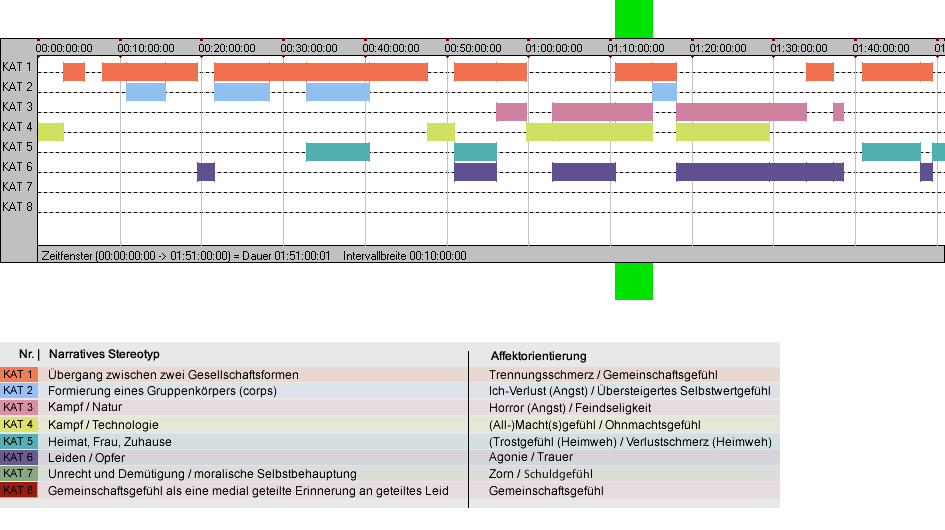Select the KAT 1 timeline row label
The height and width of the screenshot is (530, 945).
click(x=17, y=67)
